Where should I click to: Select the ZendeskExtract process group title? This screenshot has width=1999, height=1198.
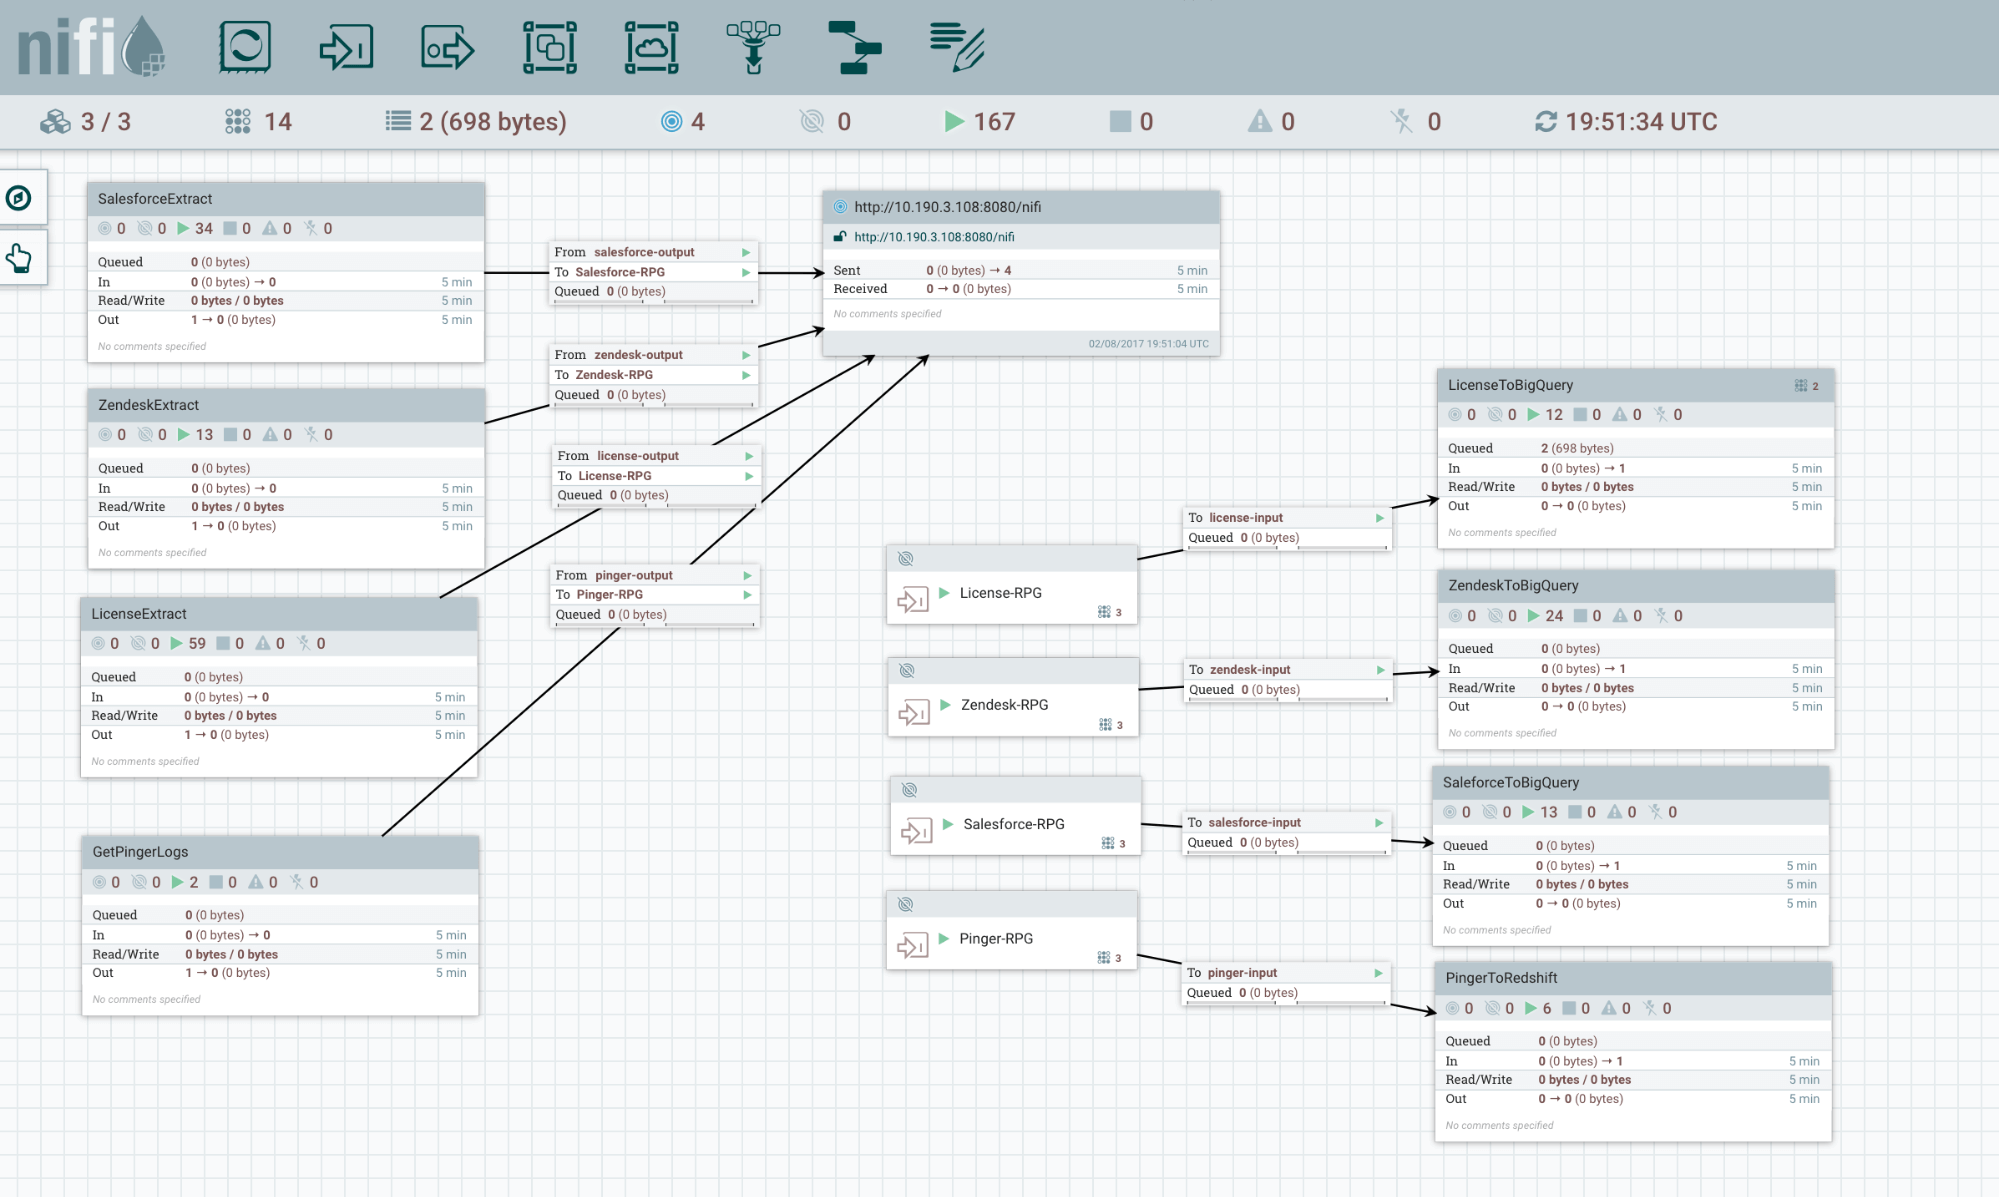click(148, 405)
